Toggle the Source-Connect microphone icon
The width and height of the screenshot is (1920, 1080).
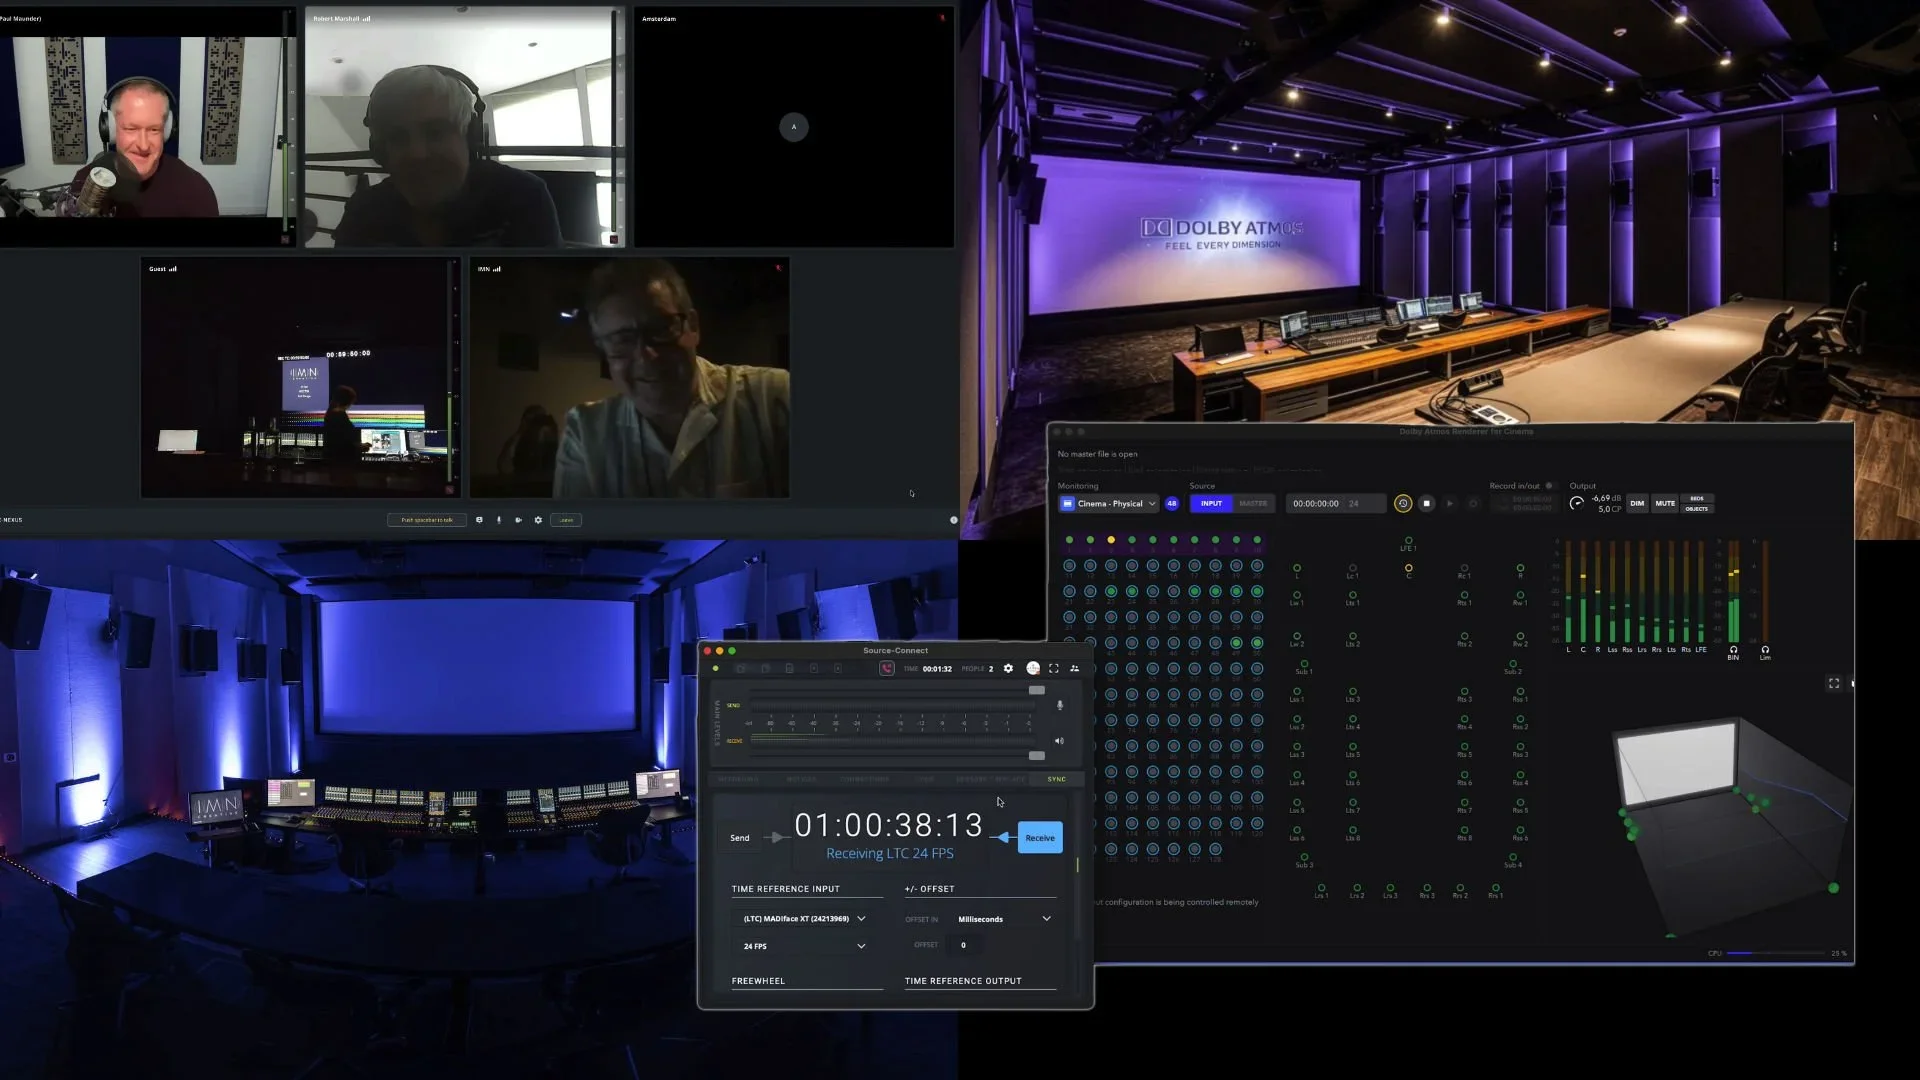[x=1060, y=705]
